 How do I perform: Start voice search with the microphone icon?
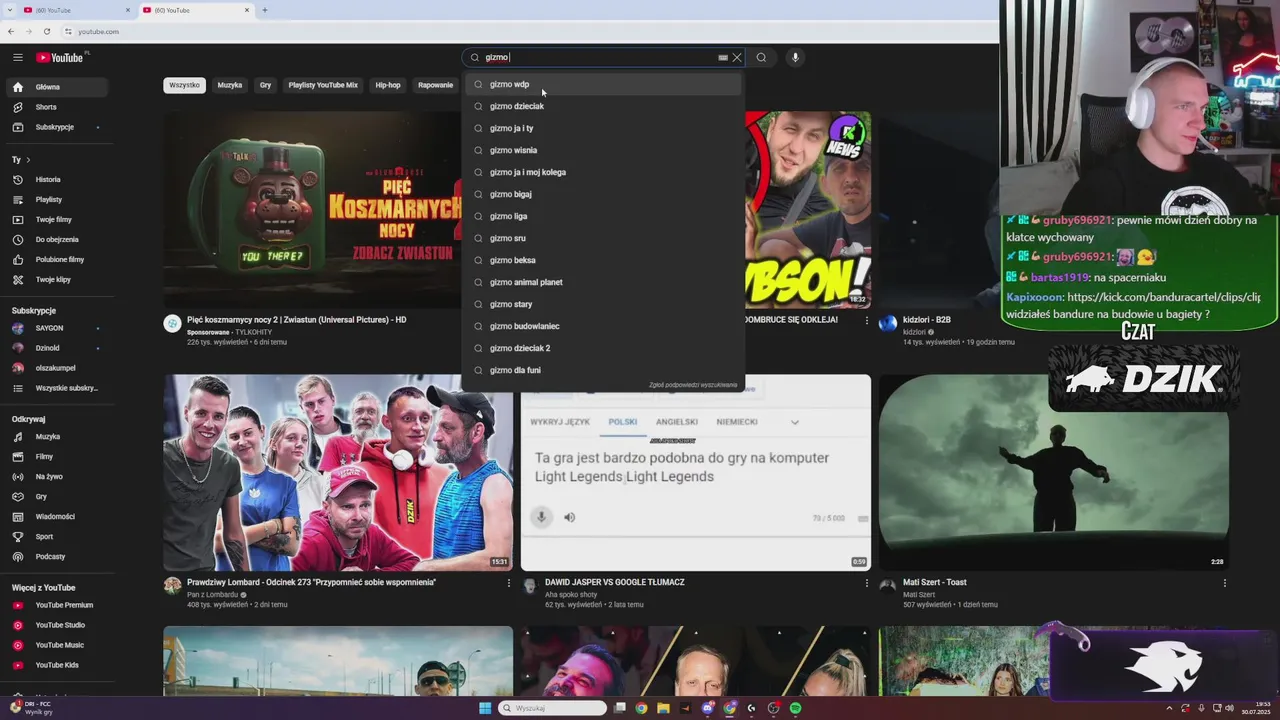(795, 57)
